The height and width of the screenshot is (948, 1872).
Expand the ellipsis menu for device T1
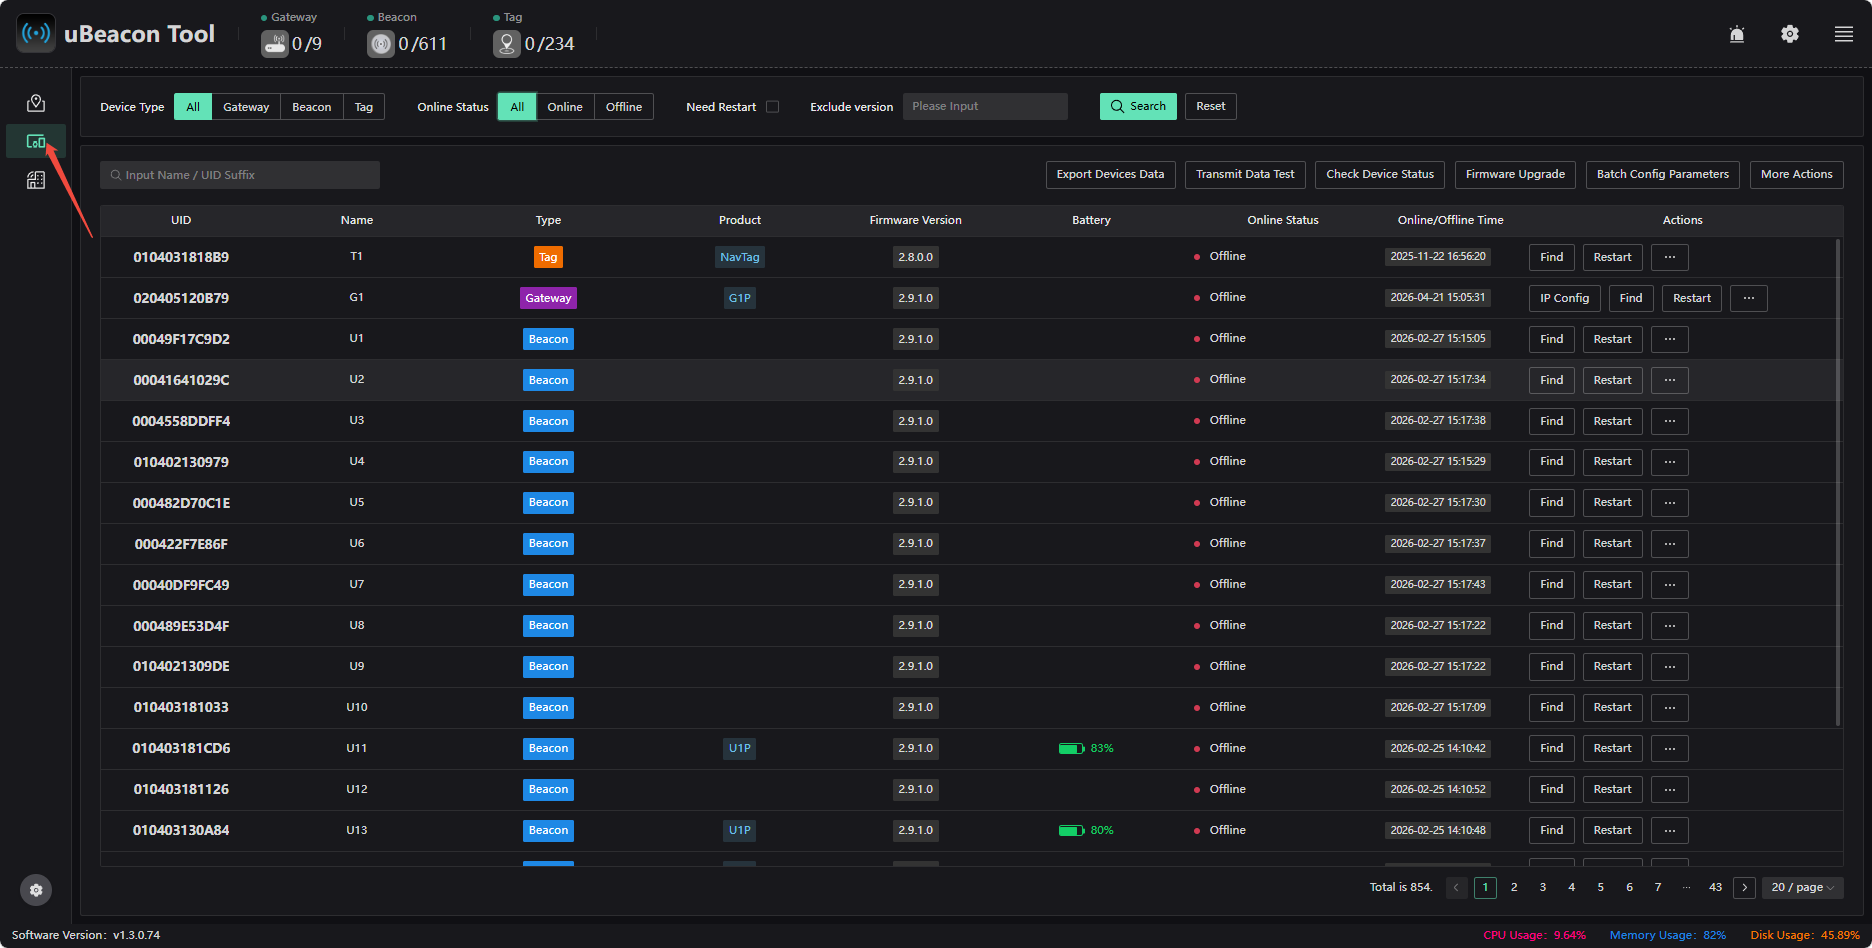click(x=1670, y=257)
